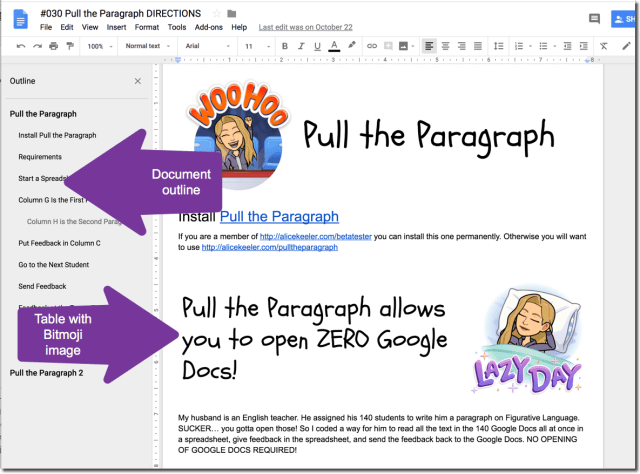
Task: Apply a numbered list
Action: coord(519,46)
